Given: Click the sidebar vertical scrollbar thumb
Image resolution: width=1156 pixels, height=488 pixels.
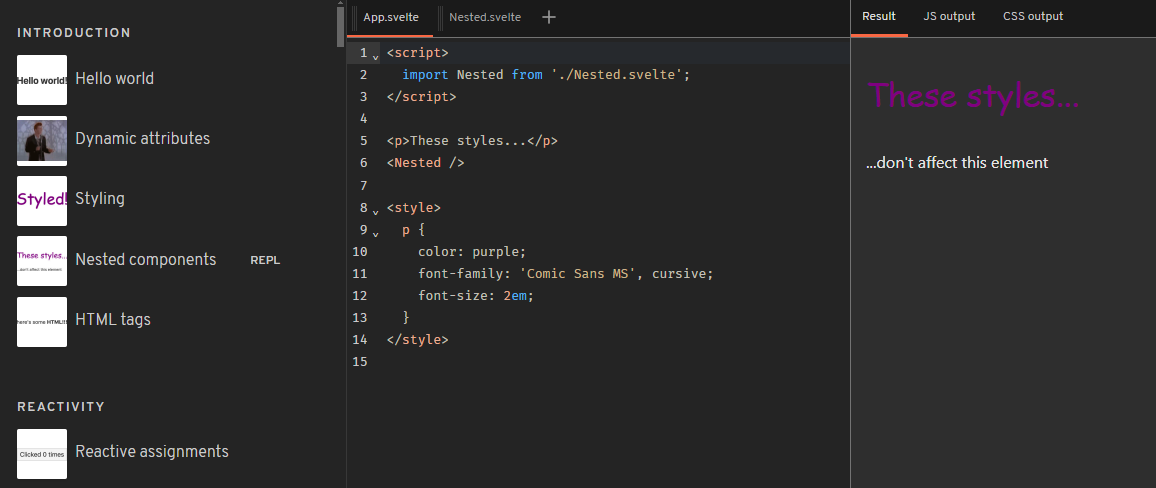Looking at the screenshot, I should (x=340, y=27).
